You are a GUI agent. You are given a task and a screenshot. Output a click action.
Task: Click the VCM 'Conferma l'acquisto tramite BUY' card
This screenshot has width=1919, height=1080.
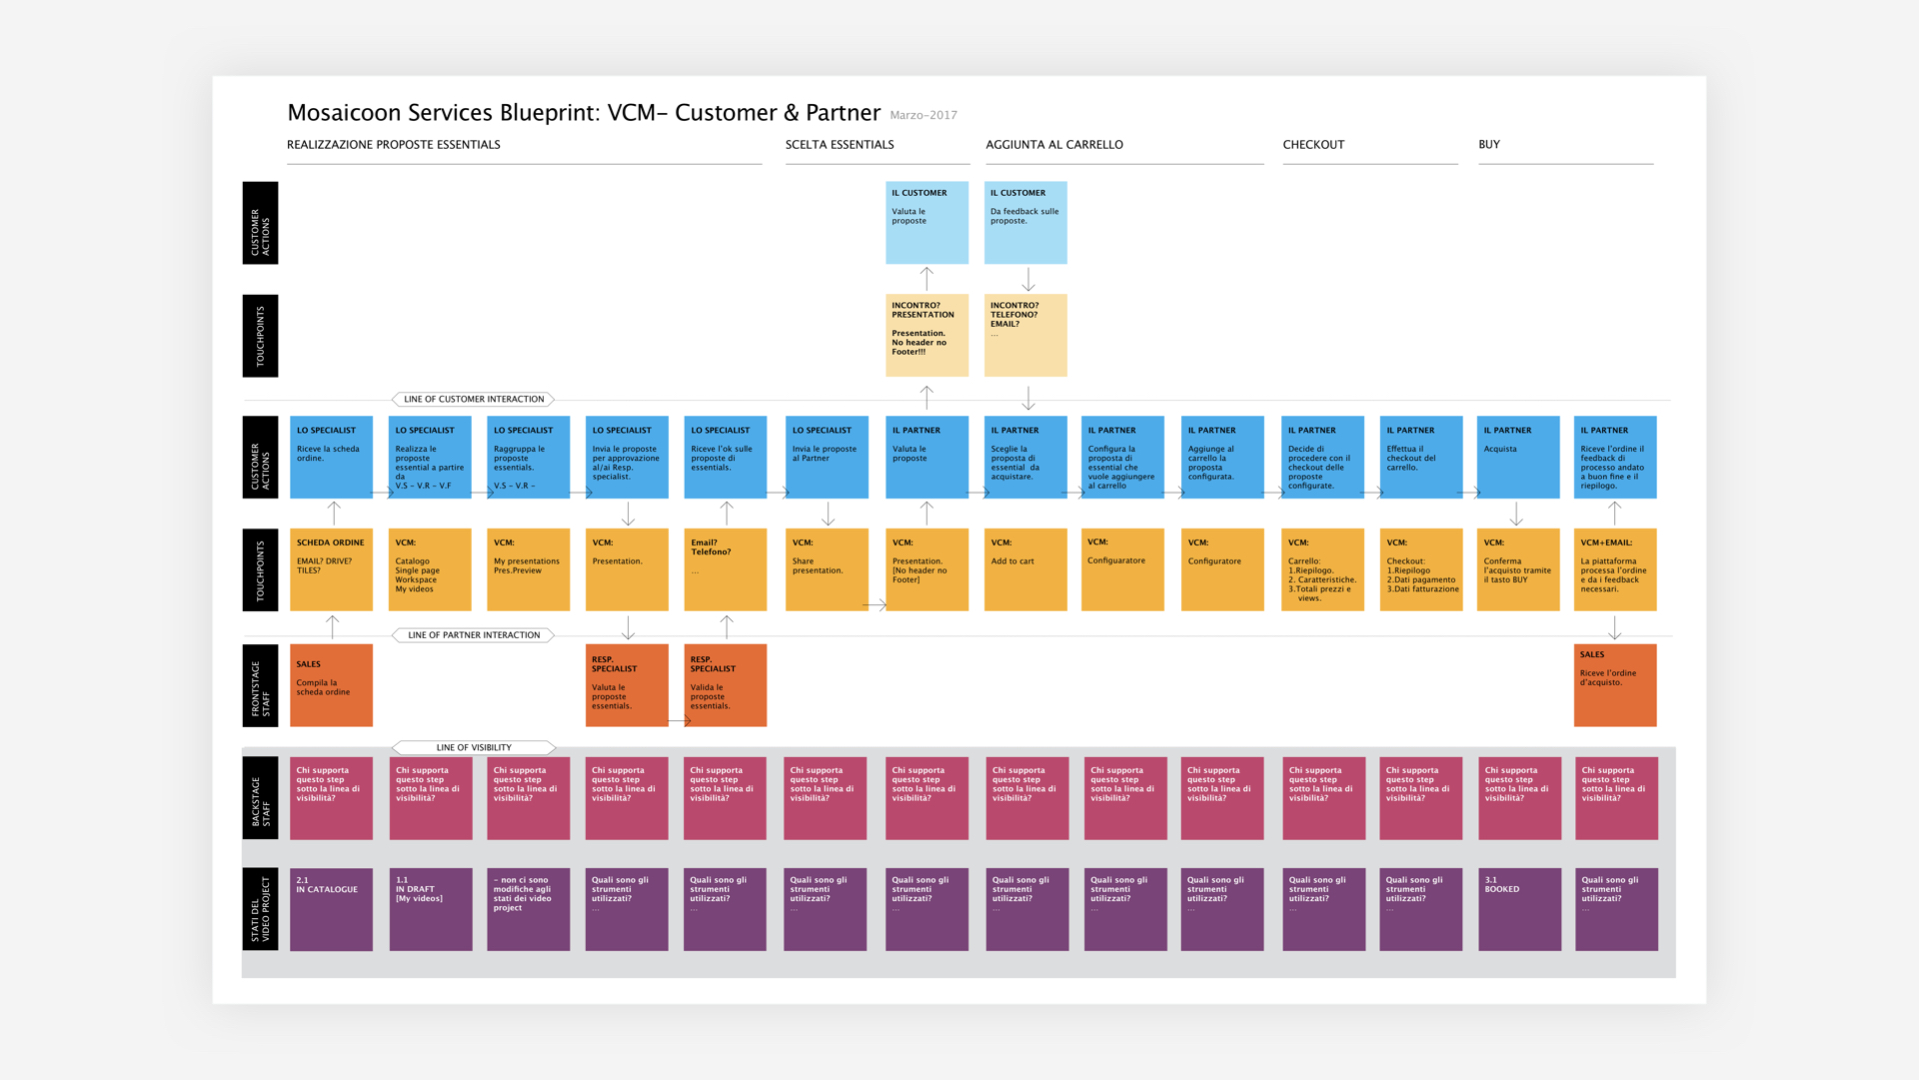[1518, 569]
